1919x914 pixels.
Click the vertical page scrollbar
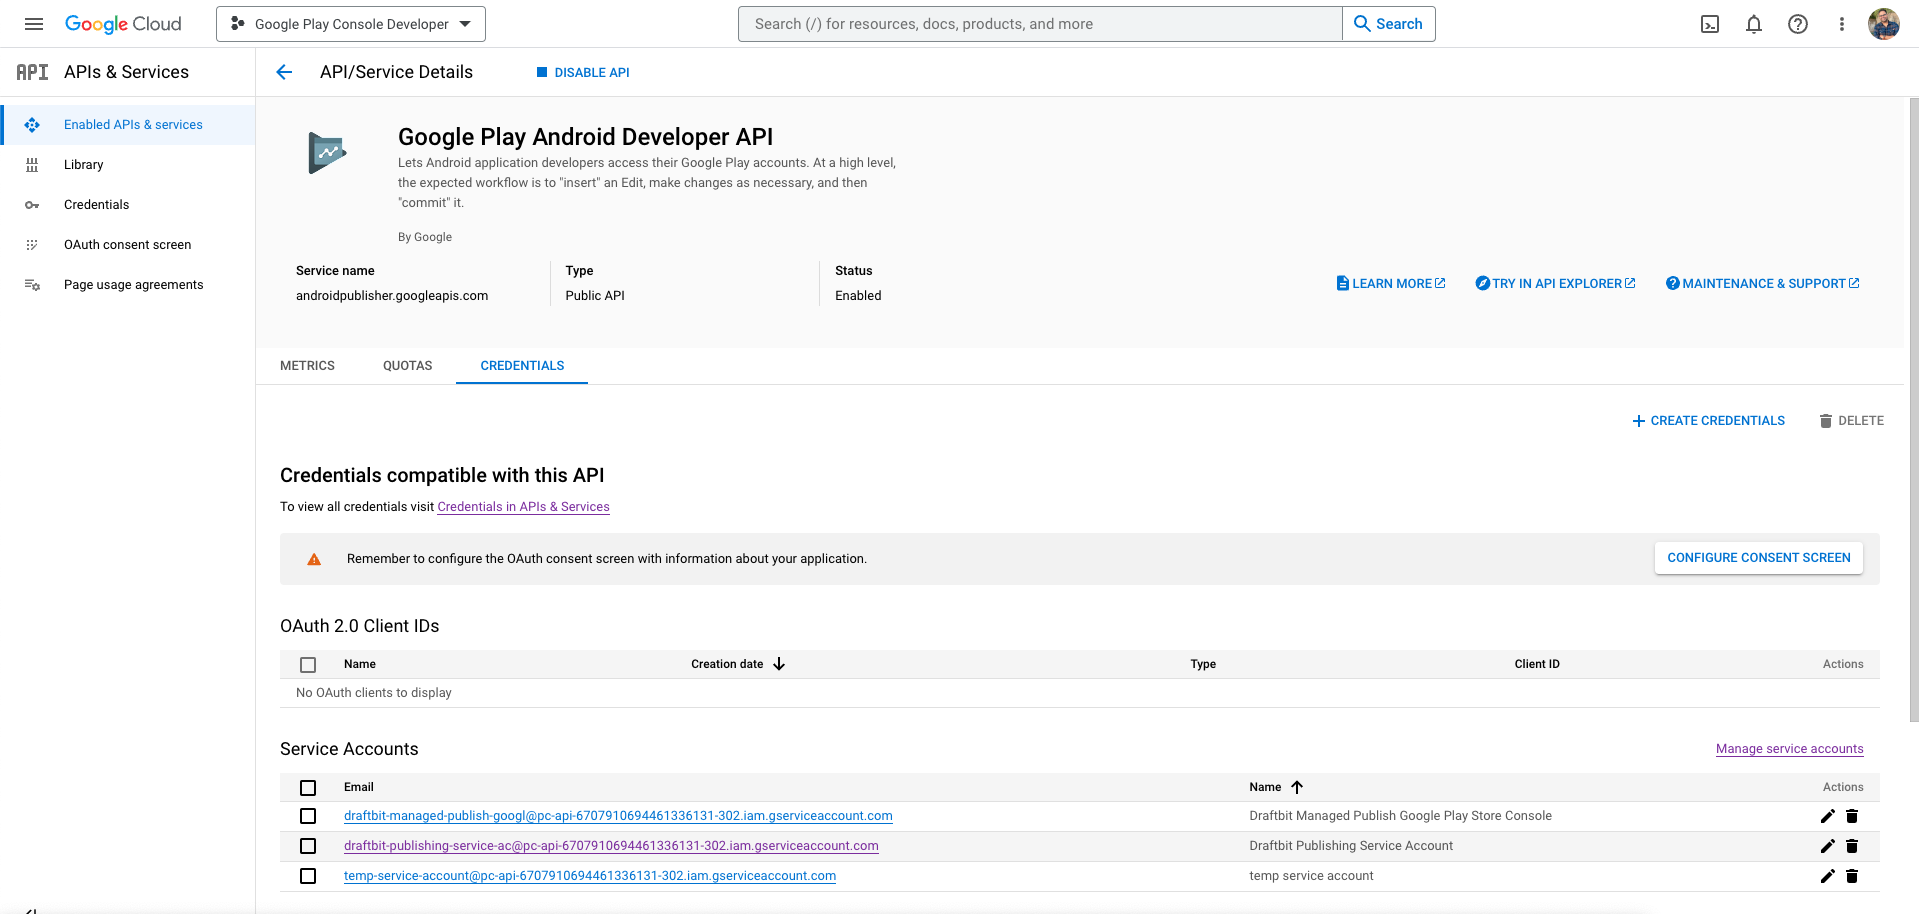1914,410
